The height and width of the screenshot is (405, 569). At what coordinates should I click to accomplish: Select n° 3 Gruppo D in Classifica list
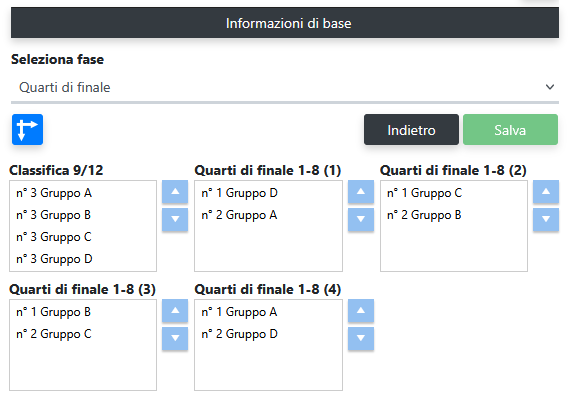coord(83,259)
